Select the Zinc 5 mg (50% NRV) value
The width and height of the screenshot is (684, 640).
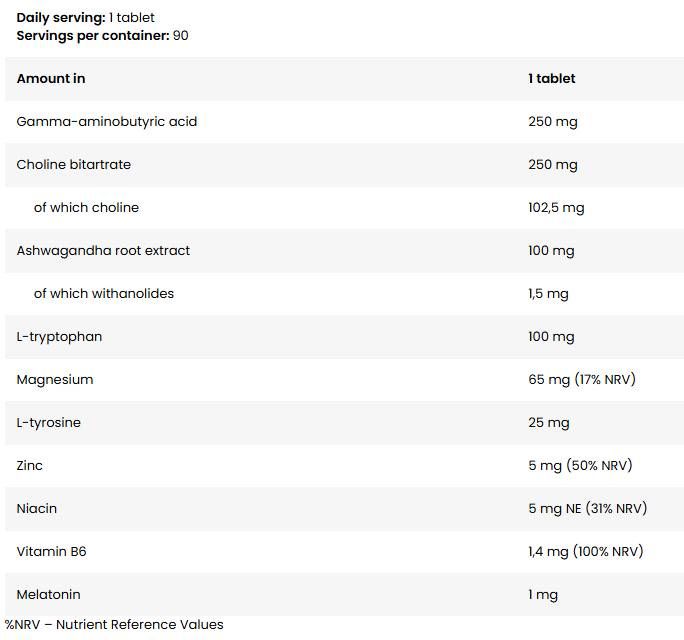pos(580,465)
